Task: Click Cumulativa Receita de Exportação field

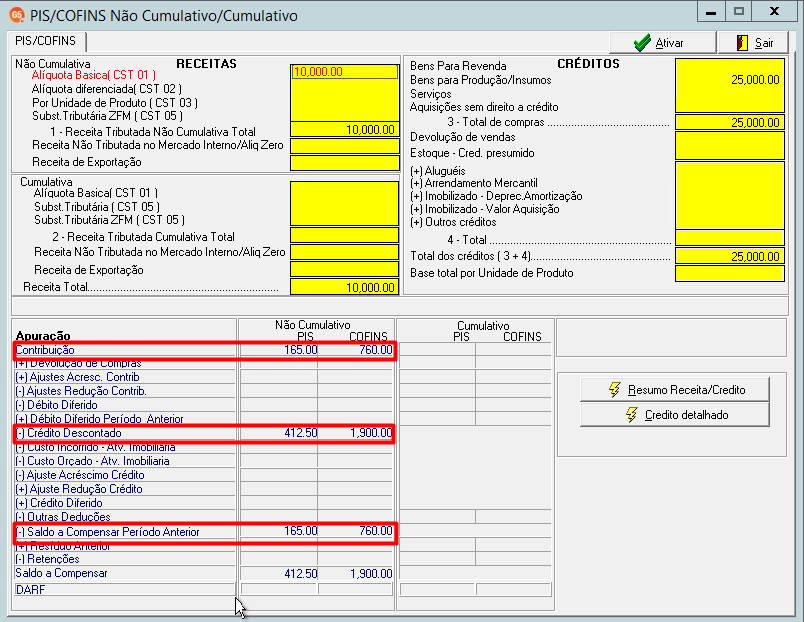Action: pos(345,269)
